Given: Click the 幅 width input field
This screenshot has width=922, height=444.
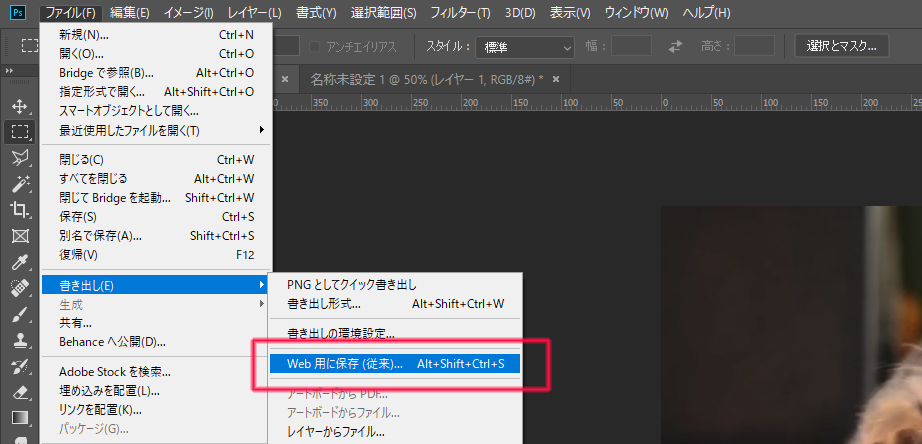Looking at the screenshot, I should click(x=631, y=46).
